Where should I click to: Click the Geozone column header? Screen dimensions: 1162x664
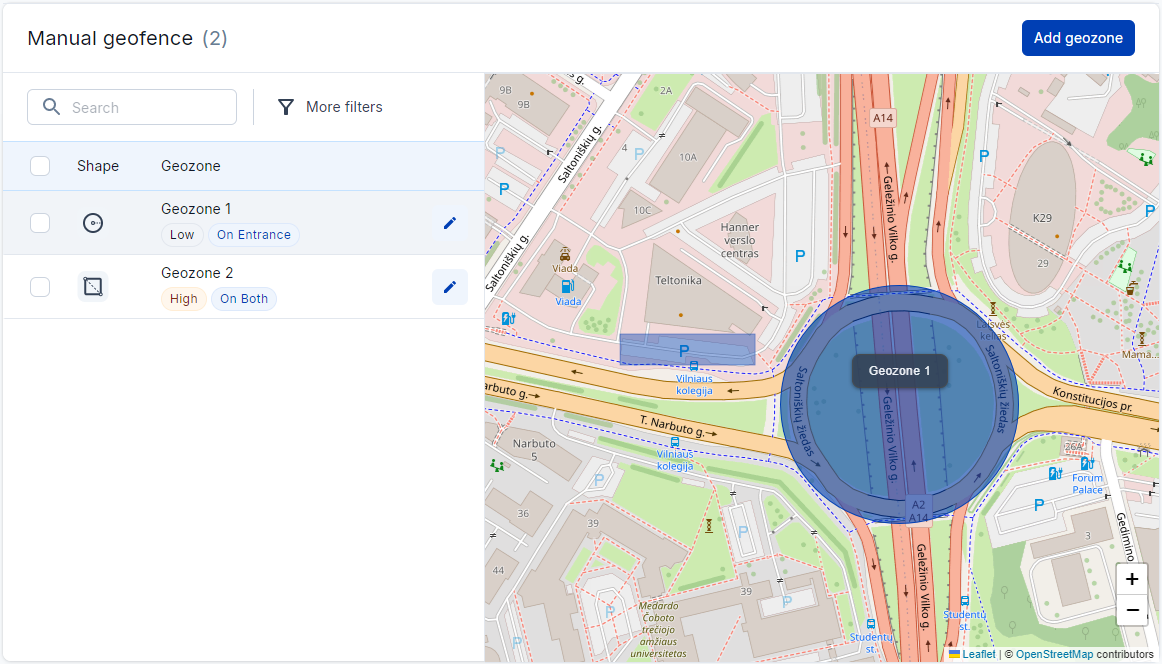tap(191, 166)
